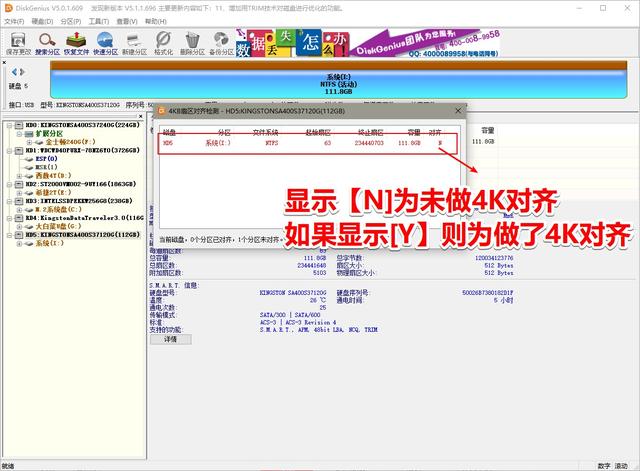Select ESP(0) partition in disk tree
Viewport: 640px width, 471px height.
tap(46, 159)
